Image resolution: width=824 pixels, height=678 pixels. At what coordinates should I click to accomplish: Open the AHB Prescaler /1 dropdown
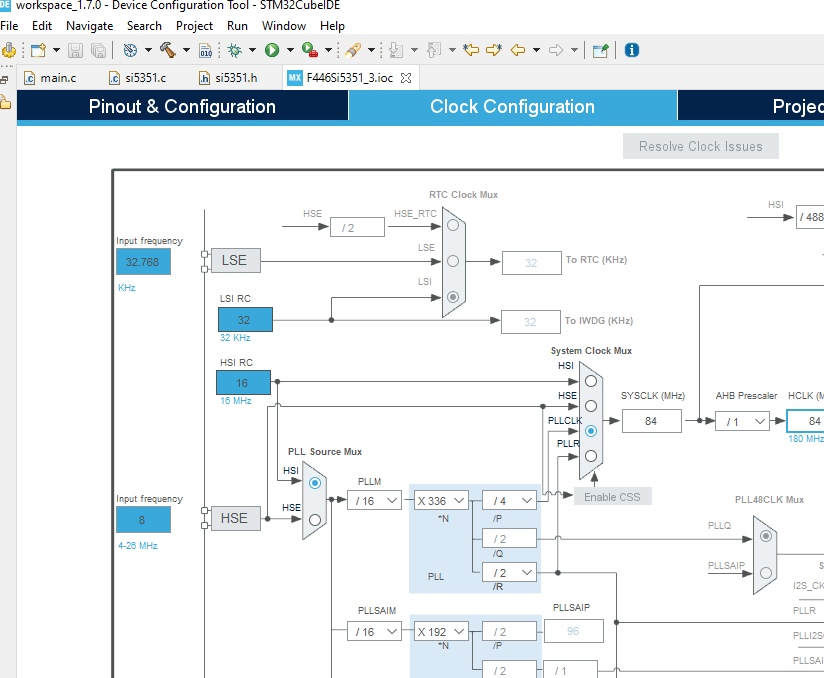click(x=743, y=422)
